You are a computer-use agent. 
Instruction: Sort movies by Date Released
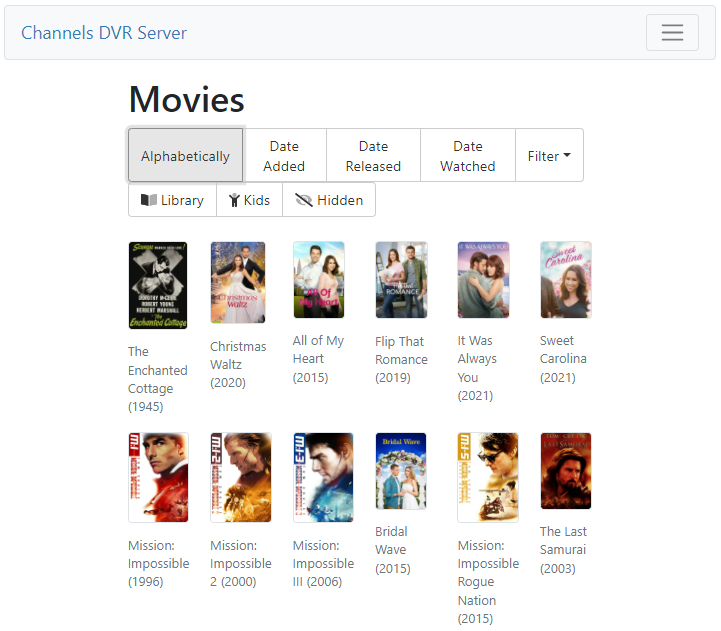tap(373, 156)
